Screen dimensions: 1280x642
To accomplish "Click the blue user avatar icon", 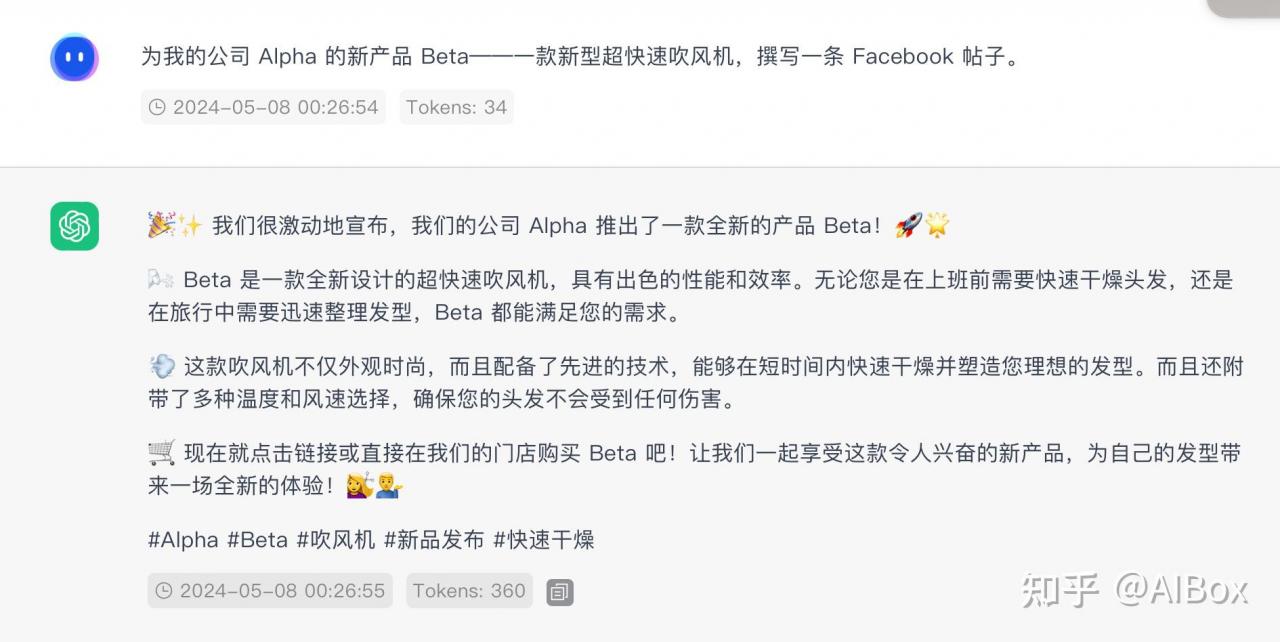I will [74, 58].
